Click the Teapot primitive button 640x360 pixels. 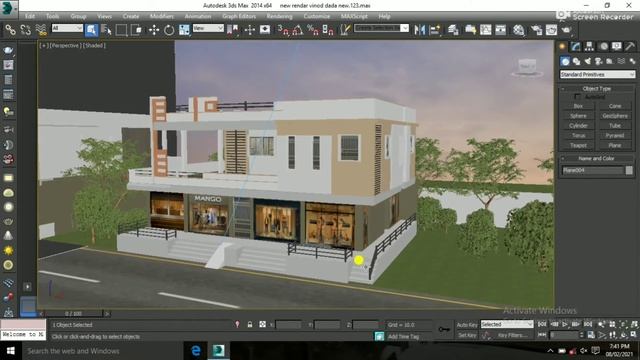(x=578, y=145)
